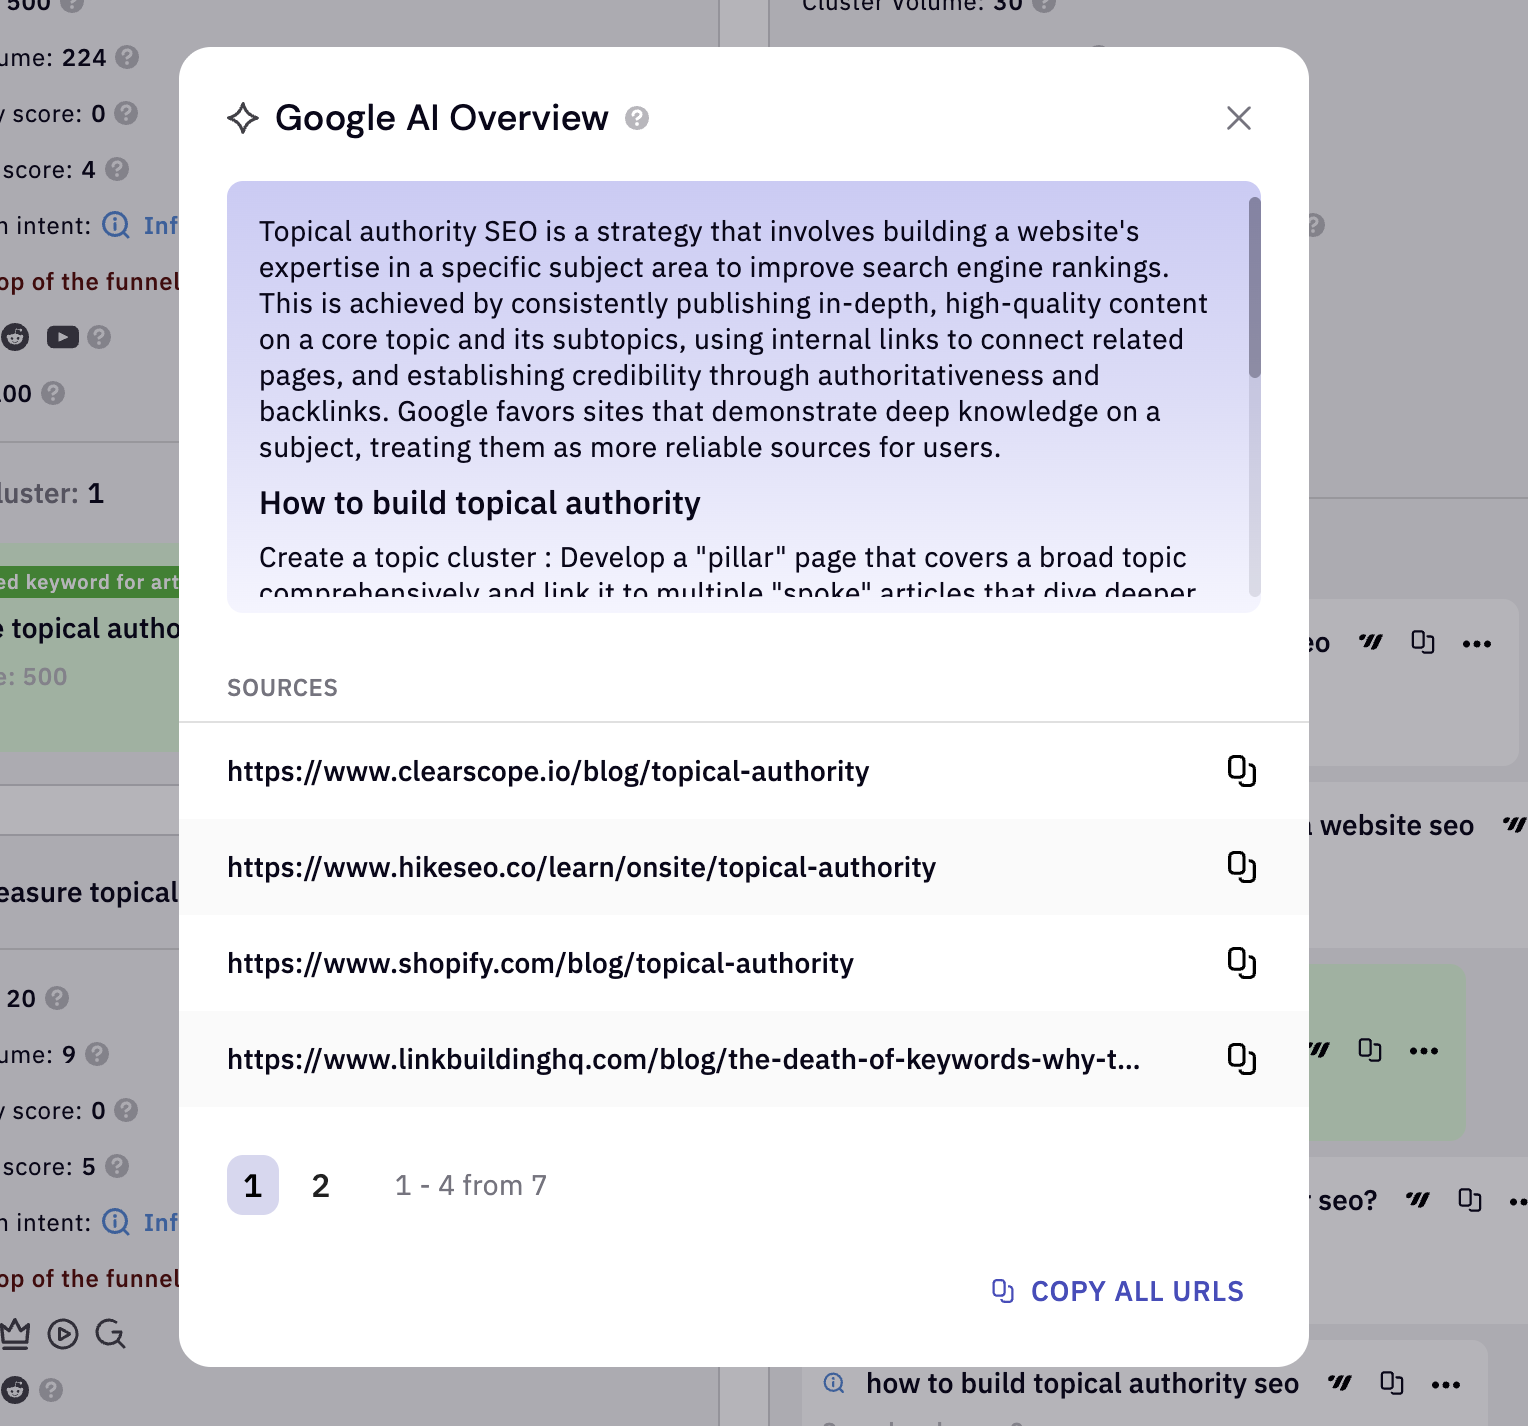
Task: Open the shopify.com topical-authority link
Action: point(540,963)
